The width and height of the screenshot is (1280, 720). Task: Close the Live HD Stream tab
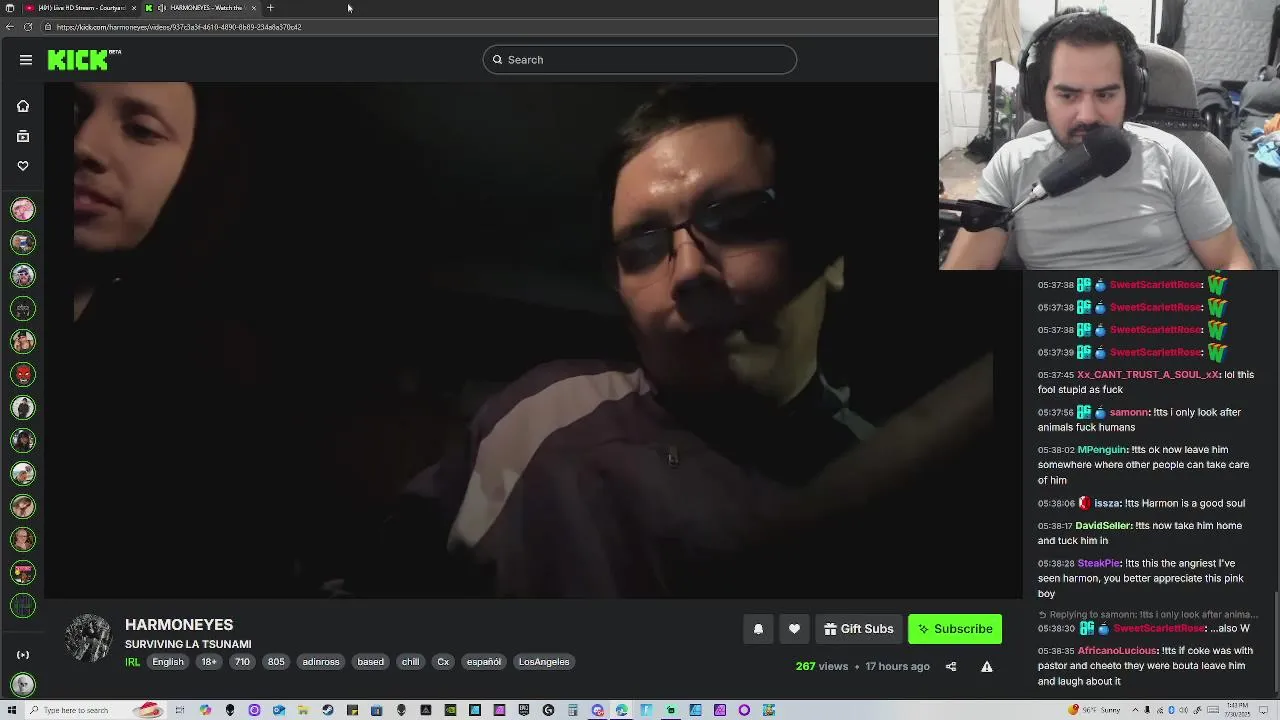pyautogui.click(x=134, y=8)
